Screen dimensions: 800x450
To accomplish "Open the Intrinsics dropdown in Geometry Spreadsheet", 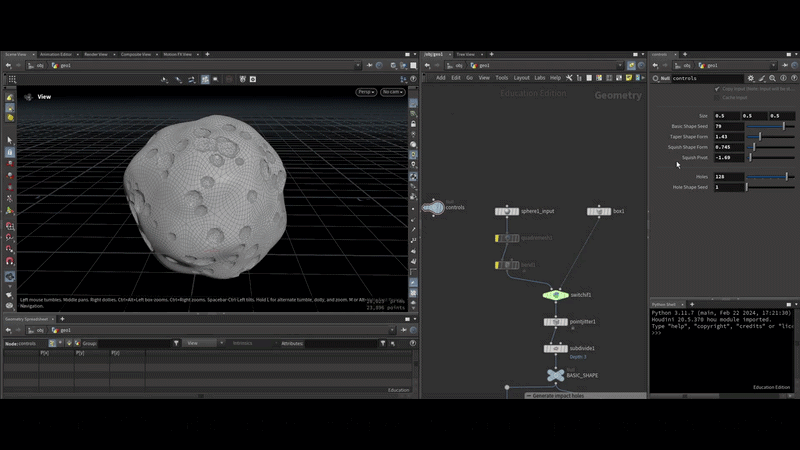I will (251, 343).
